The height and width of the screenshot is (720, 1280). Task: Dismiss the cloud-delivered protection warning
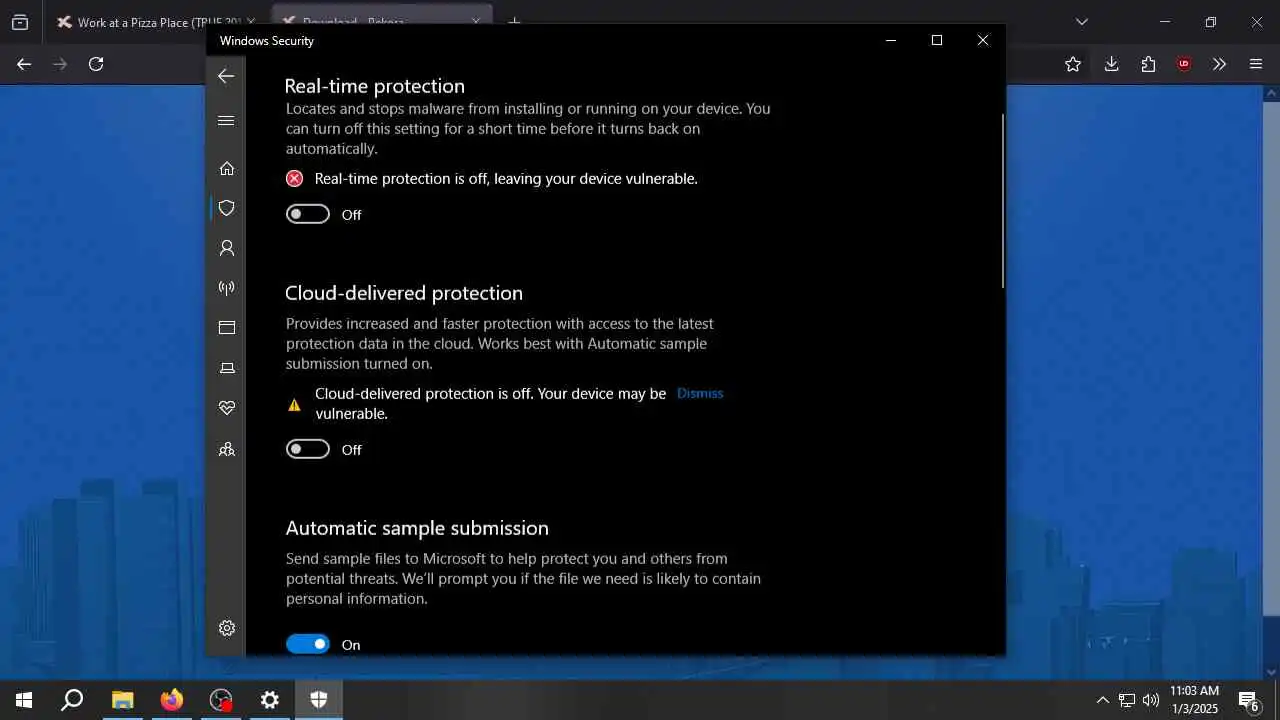click(700, 393)
